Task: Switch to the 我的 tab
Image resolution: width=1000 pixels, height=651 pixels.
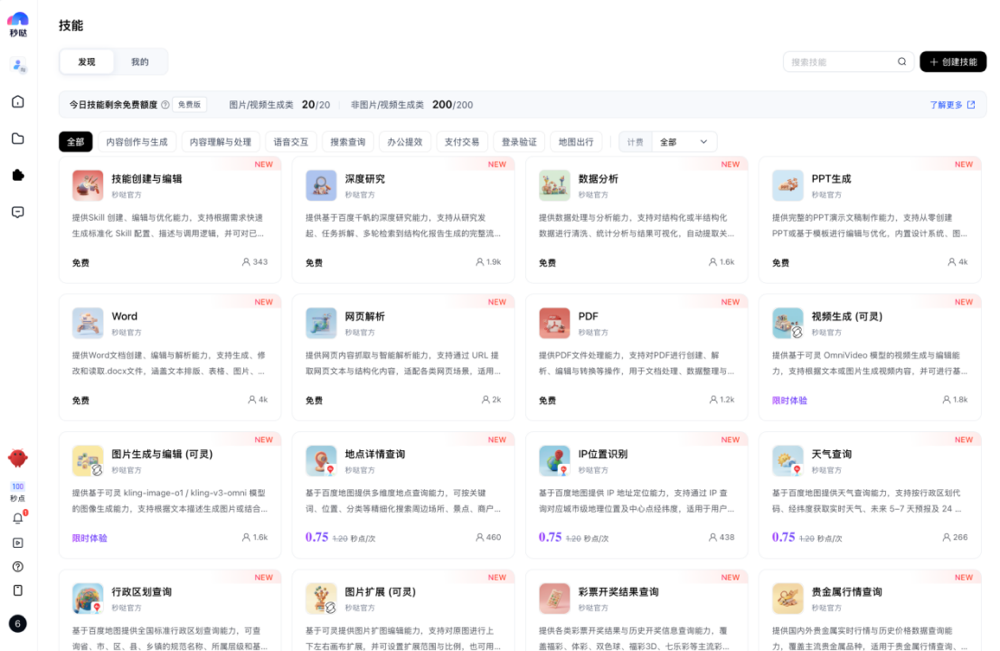Action: point(140,62)
